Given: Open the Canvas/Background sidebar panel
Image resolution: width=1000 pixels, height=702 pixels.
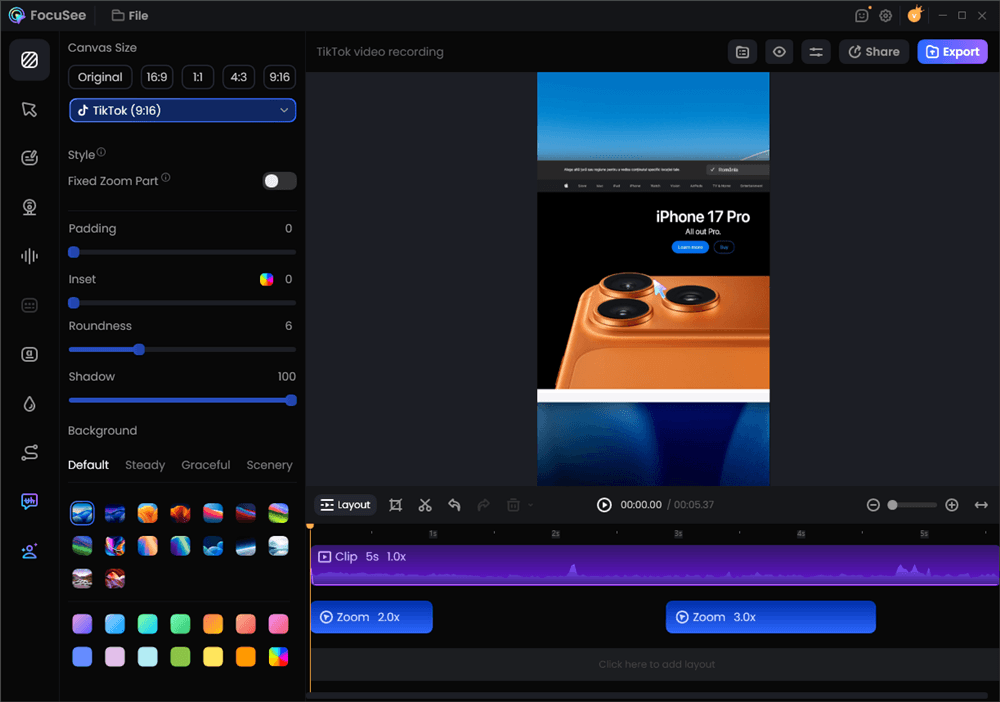Looking at the screenshot, I should click(x=29, y=60).
